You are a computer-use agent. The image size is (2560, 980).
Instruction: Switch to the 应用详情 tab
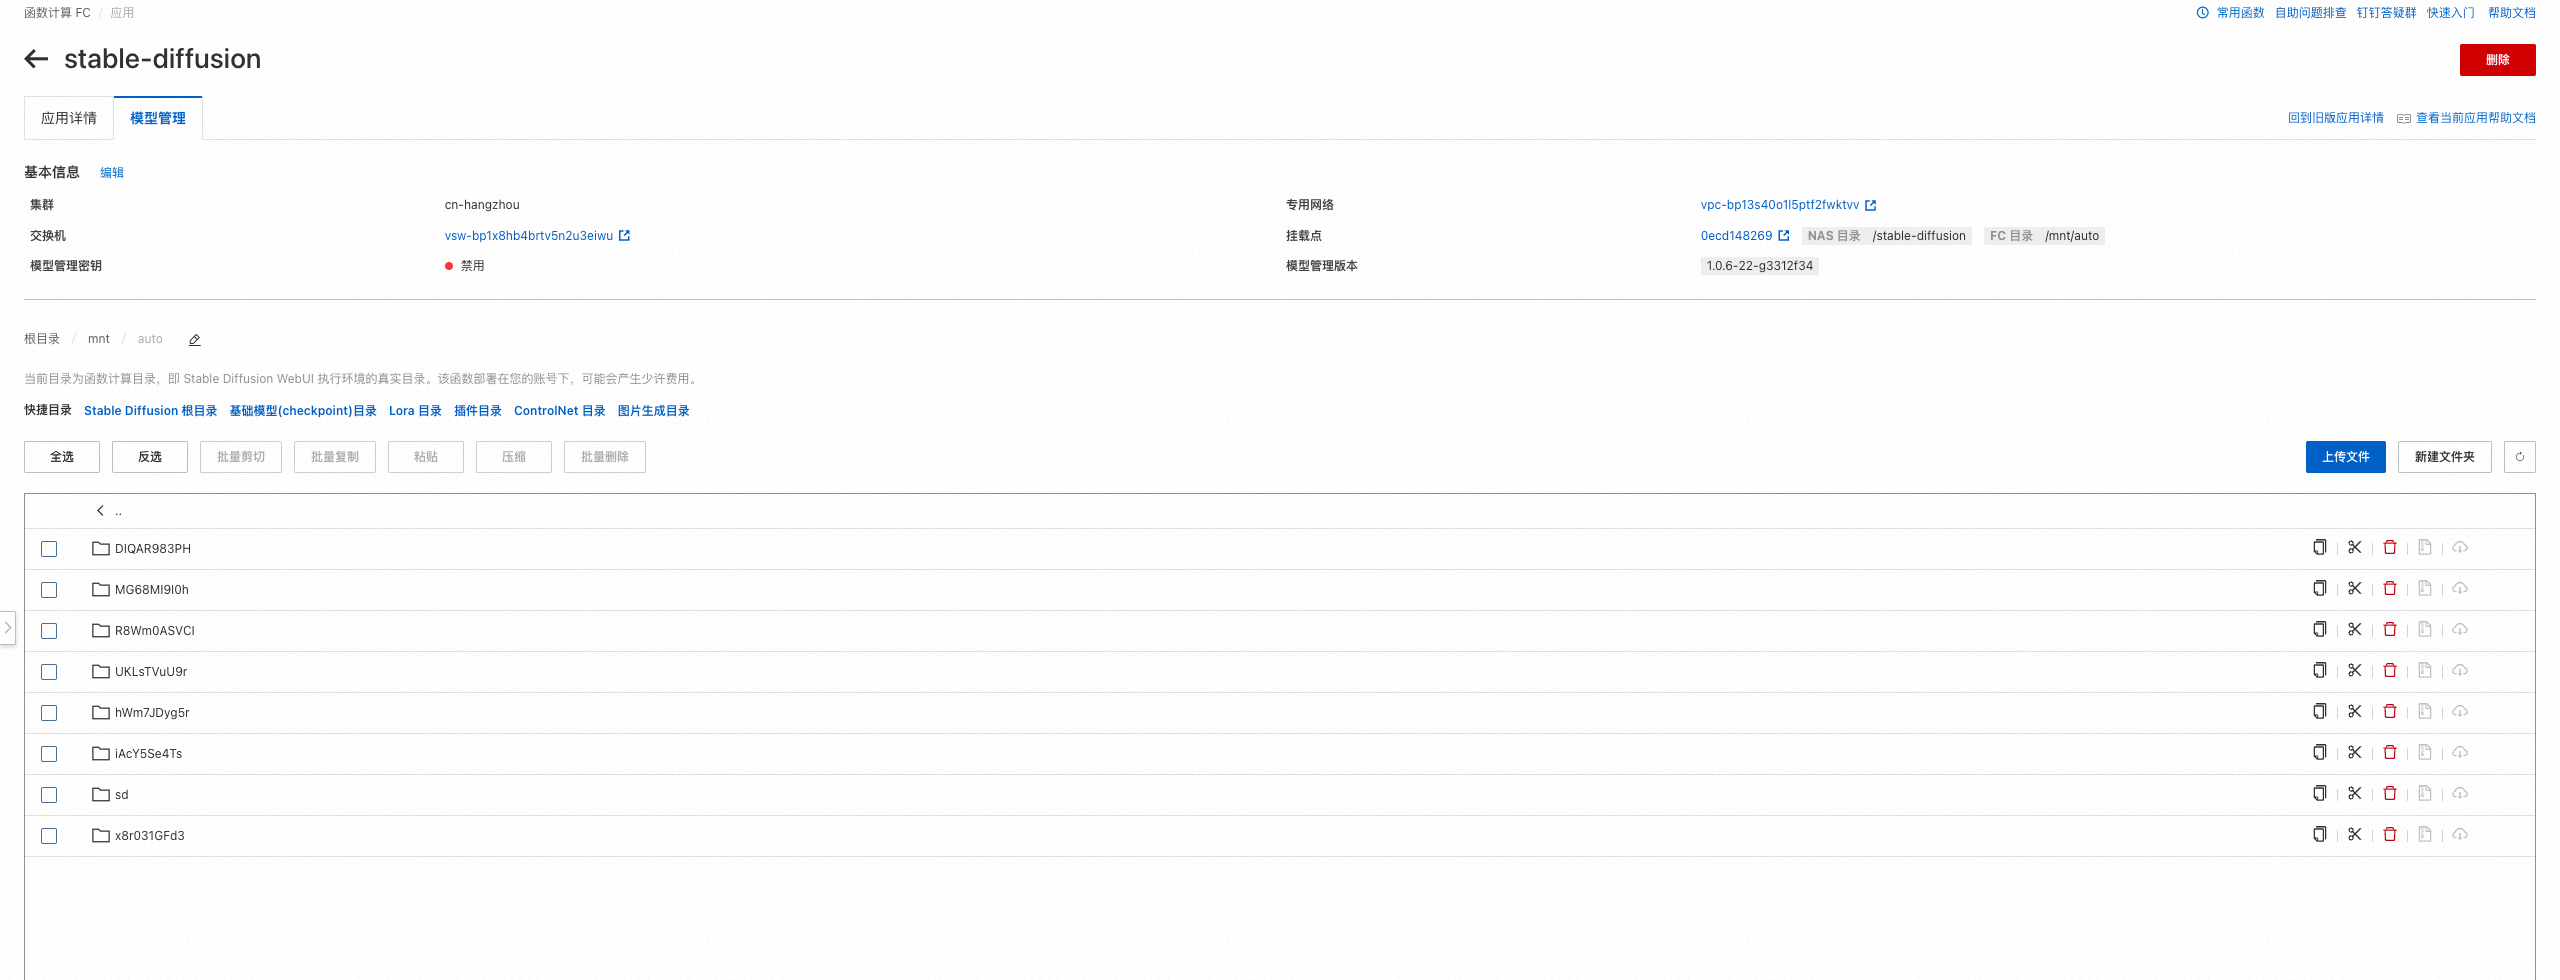(x=69, y=118)
